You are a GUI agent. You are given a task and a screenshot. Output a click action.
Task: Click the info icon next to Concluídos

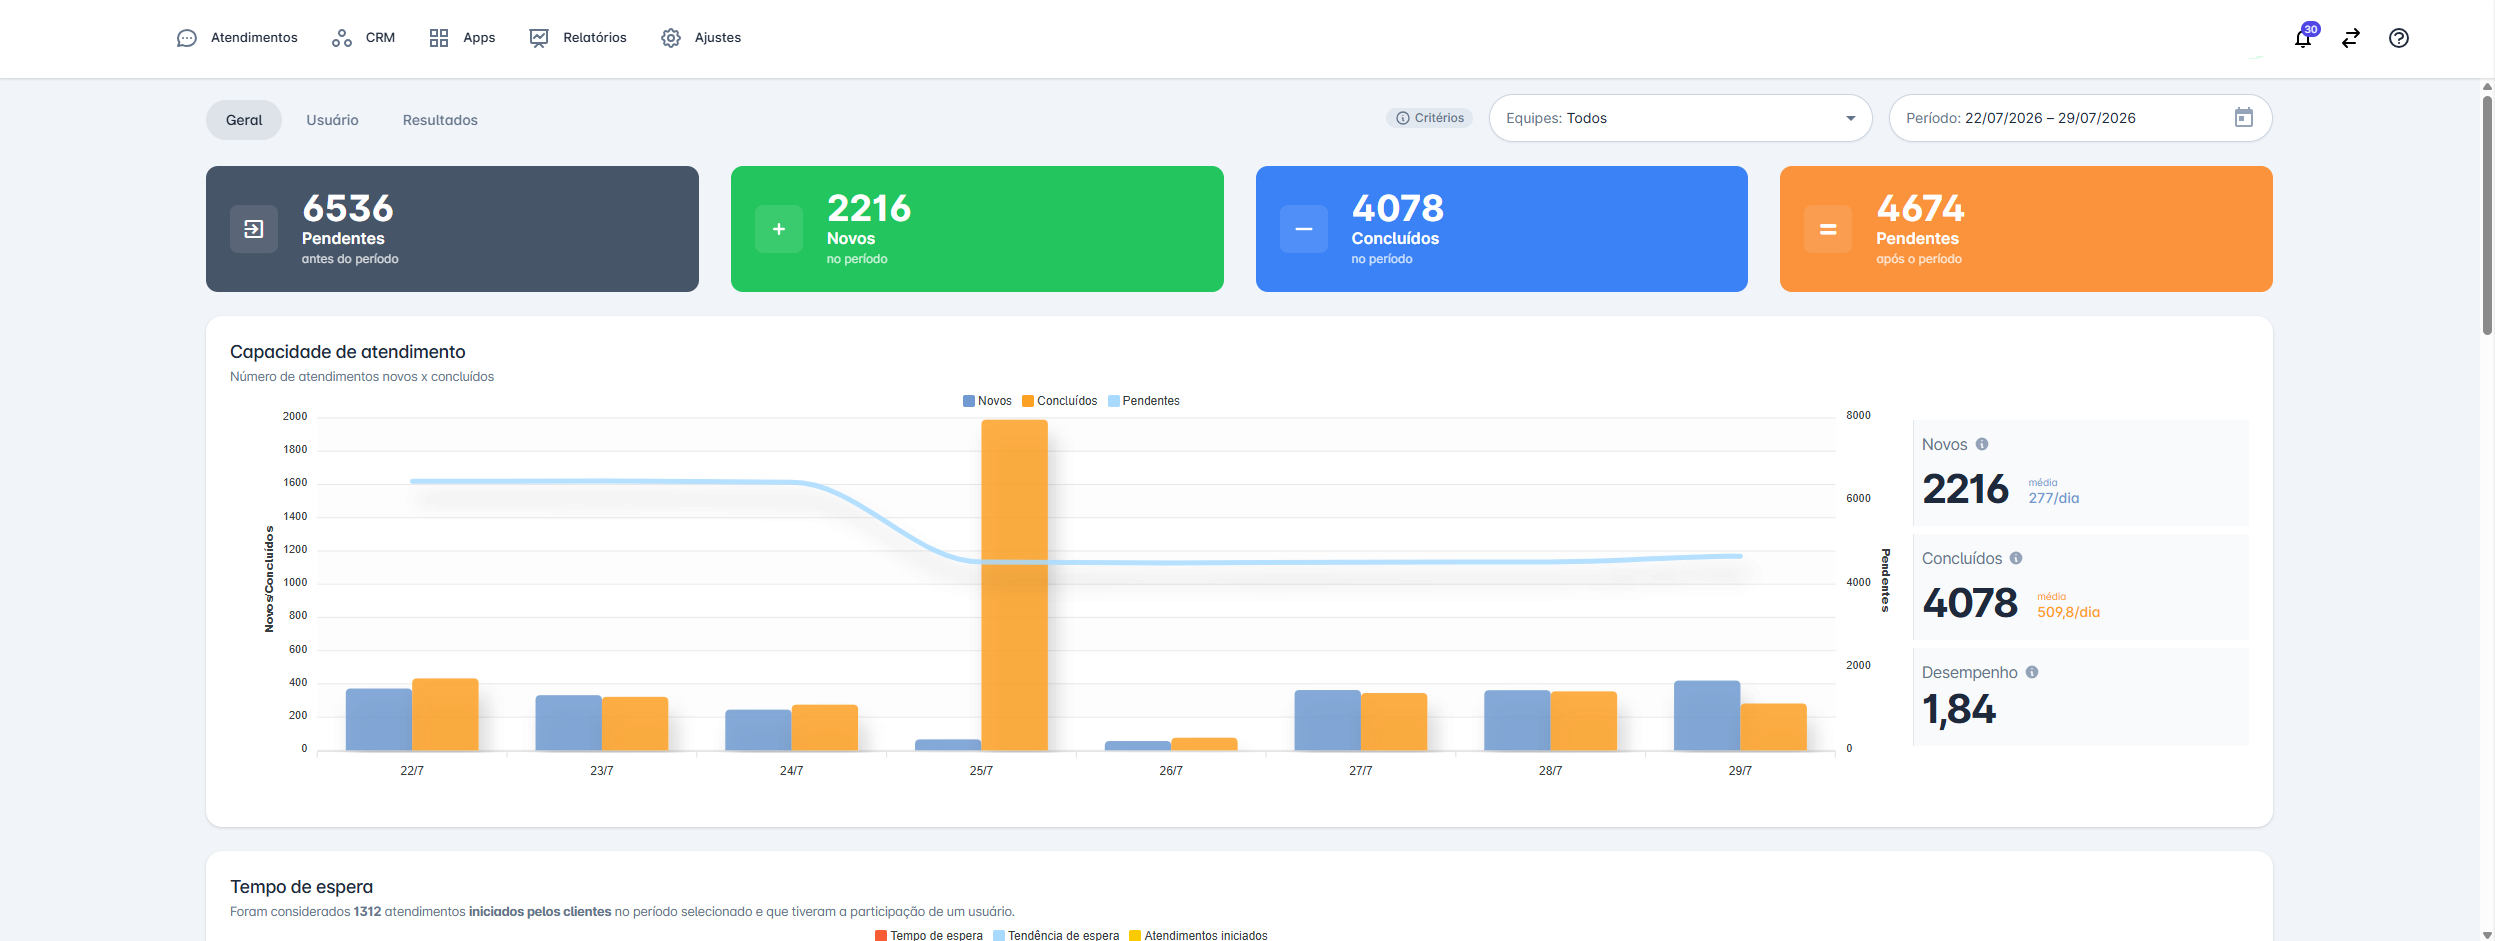pyautogui.click(x=2016, y=558)
